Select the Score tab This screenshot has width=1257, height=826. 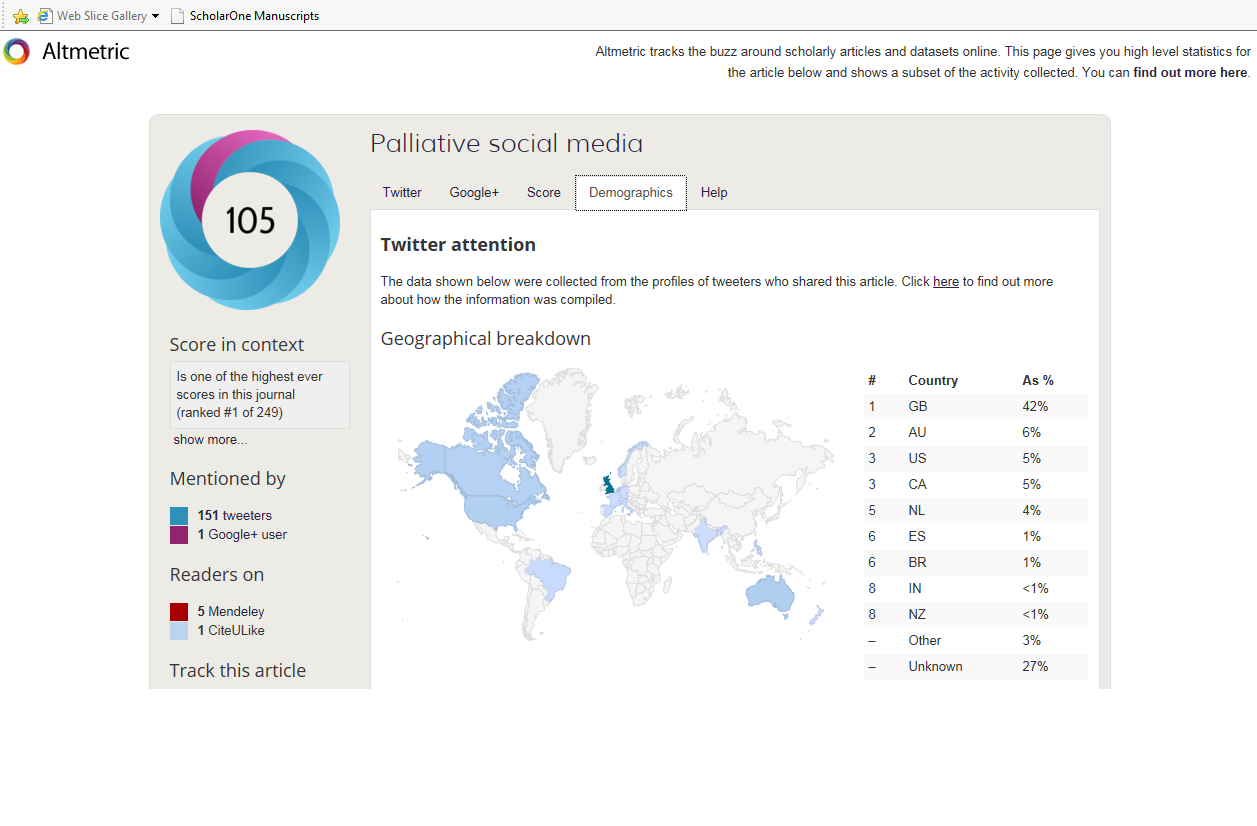544,192
